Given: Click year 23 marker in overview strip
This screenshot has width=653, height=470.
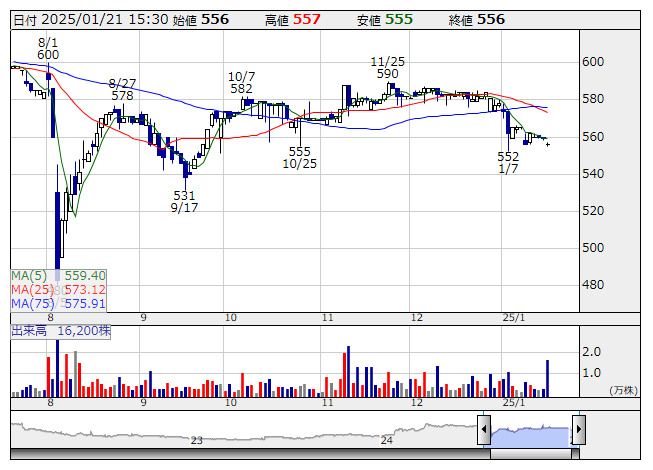Looking at the screenshot, I should (x=197, y=440).
